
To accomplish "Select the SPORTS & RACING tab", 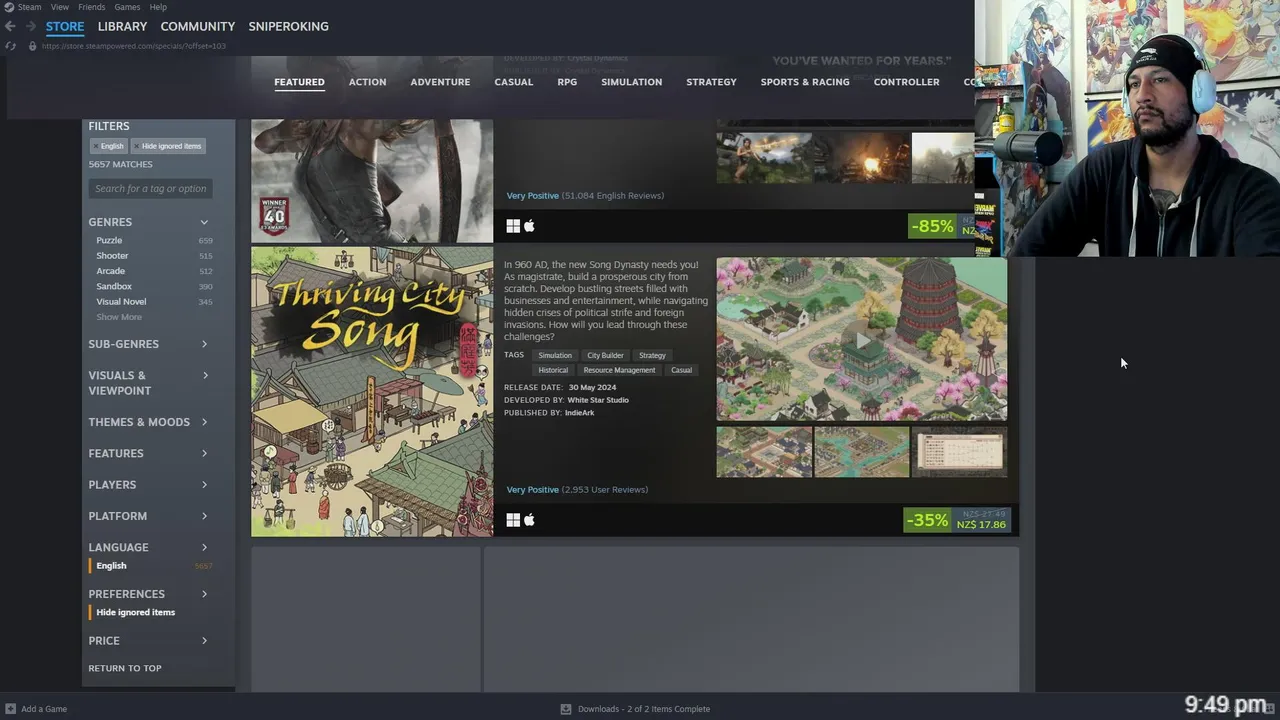I will (805, 82).
